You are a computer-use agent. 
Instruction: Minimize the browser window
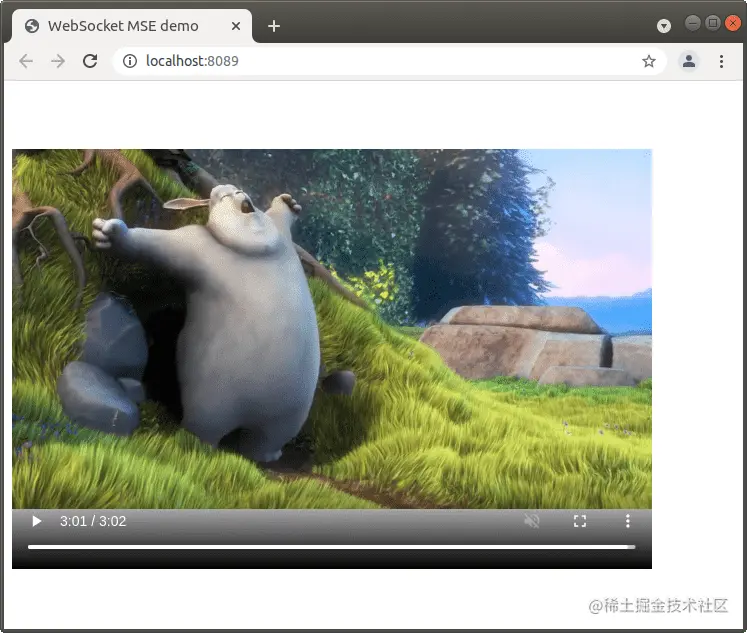coord(693,23)
